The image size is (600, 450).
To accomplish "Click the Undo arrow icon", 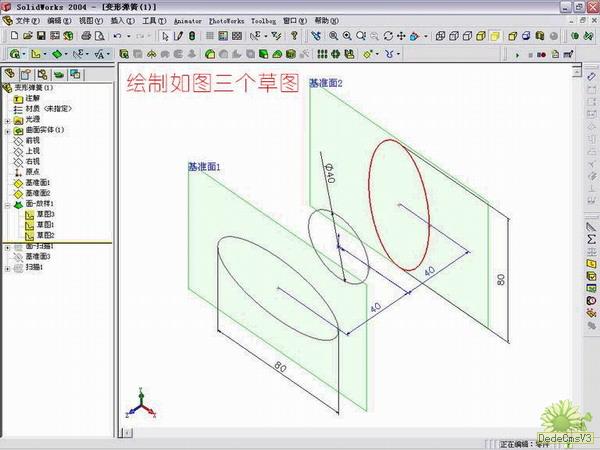I will 118,36.
